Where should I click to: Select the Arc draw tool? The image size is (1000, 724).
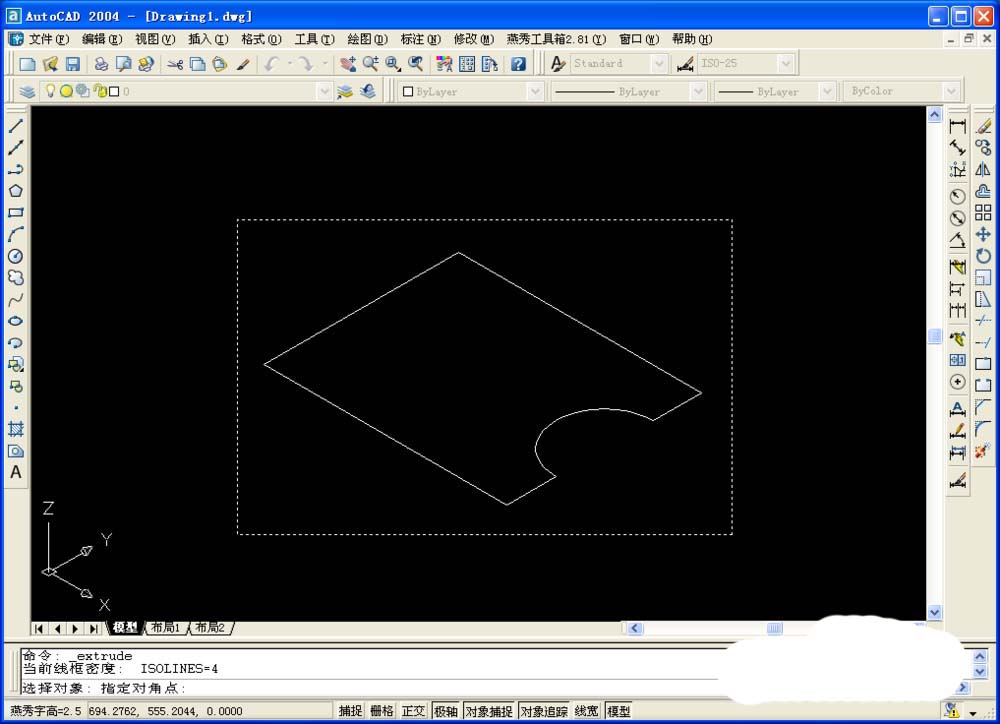(x=16, y=234)
